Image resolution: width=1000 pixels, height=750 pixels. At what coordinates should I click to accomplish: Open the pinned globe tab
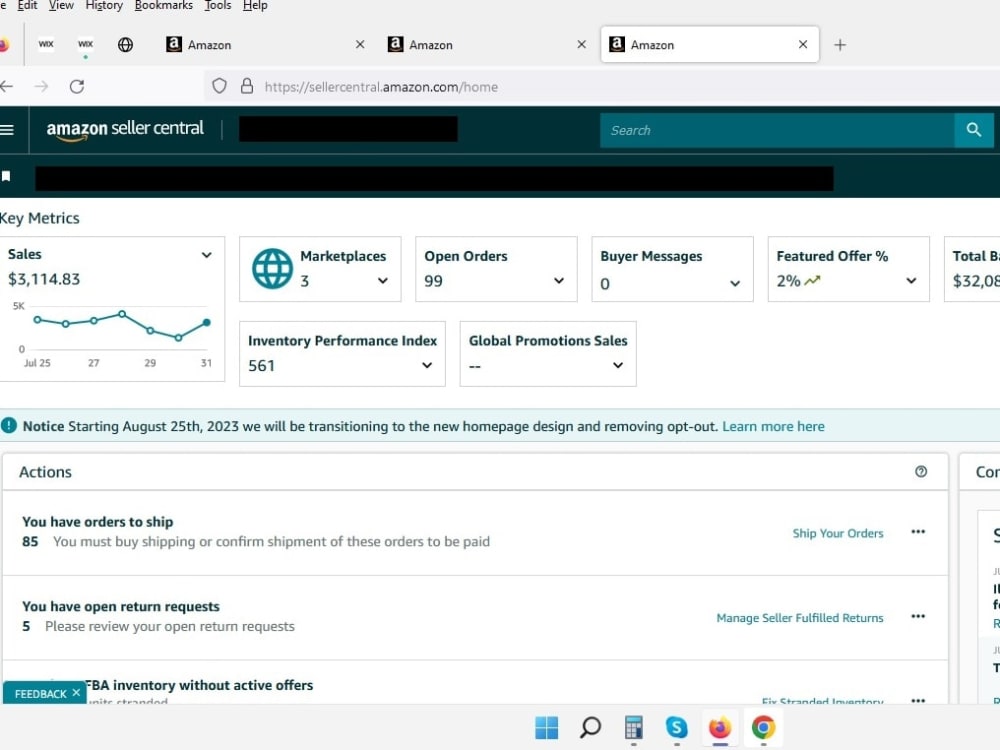126,45
